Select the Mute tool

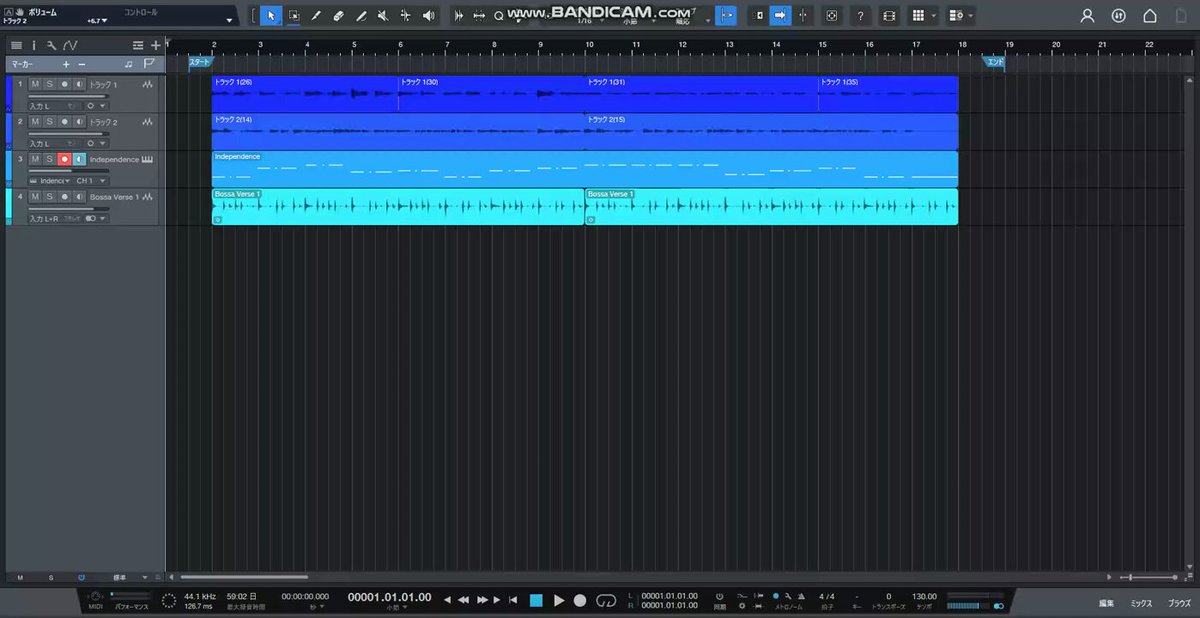pos(383,16)
